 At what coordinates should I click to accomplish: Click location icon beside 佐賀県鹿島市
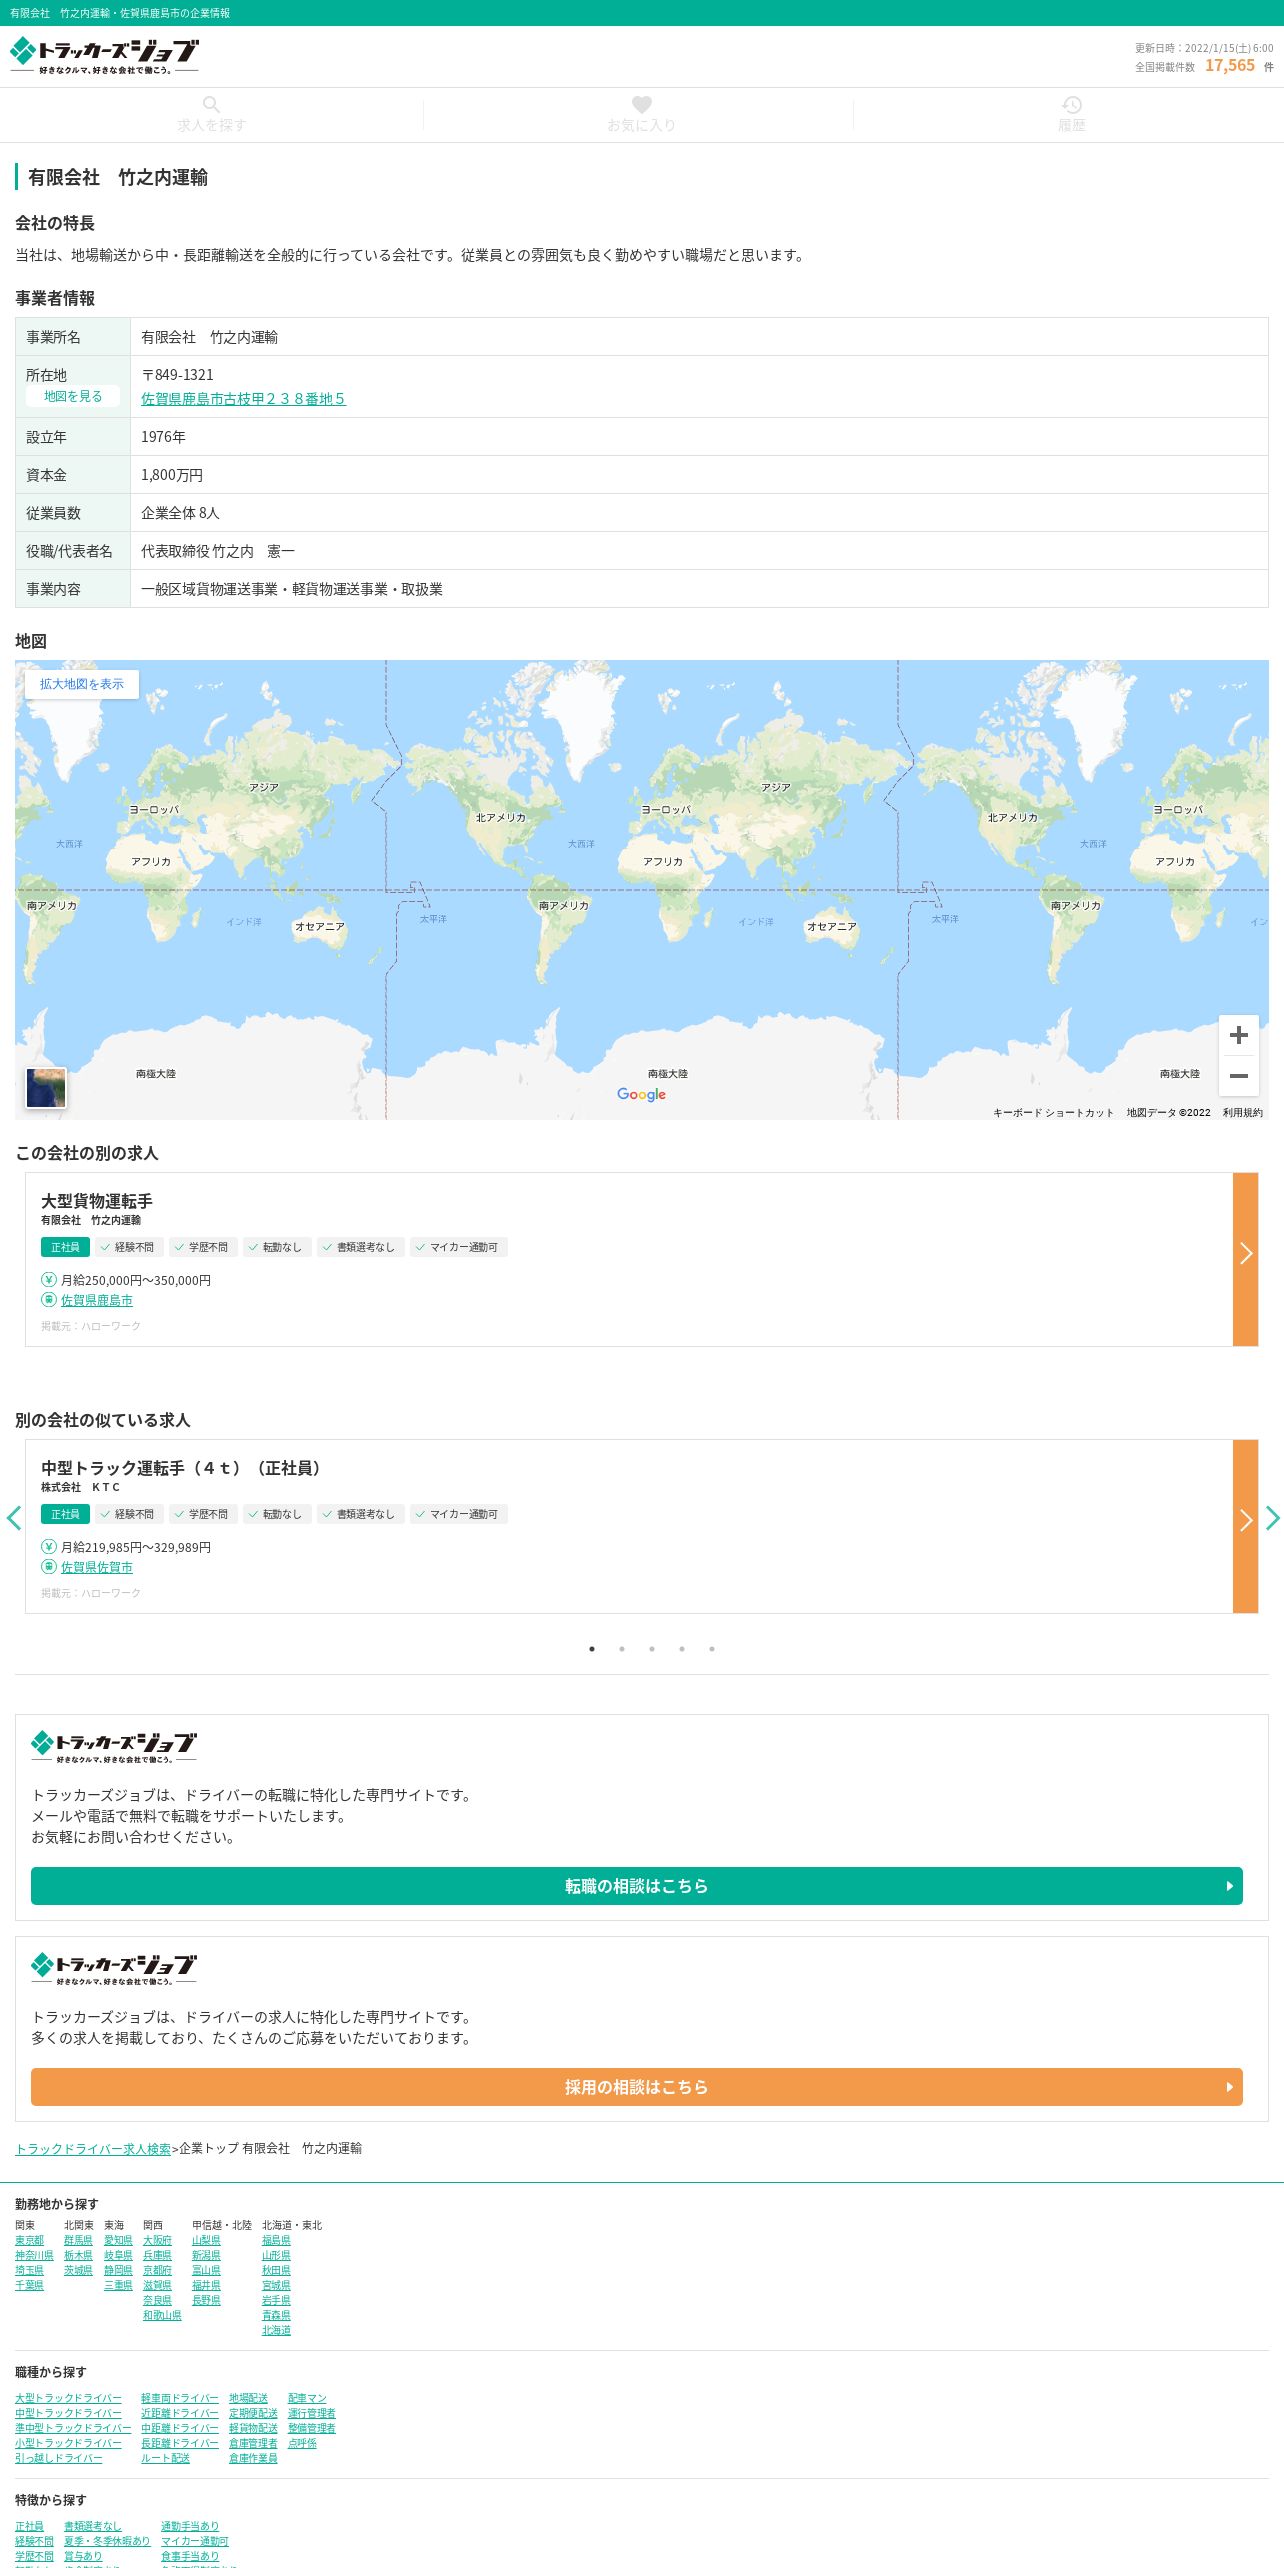tap(49, 1299)
